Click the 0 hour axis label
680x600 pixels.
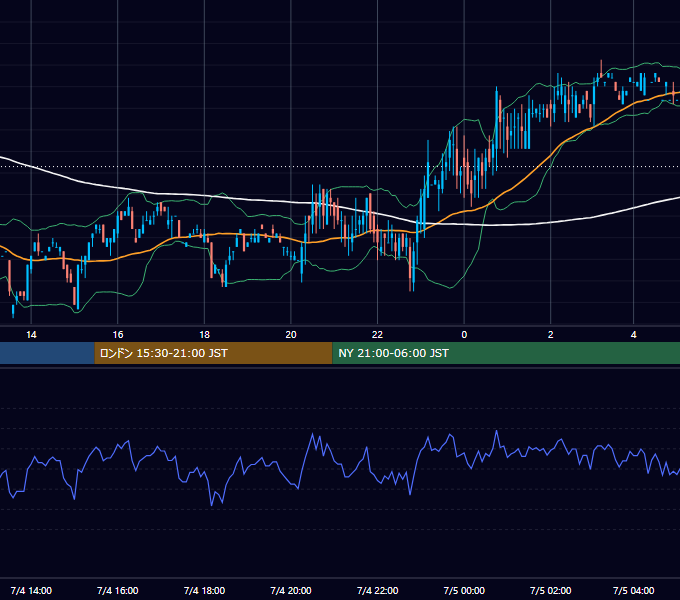coord(464,335)
